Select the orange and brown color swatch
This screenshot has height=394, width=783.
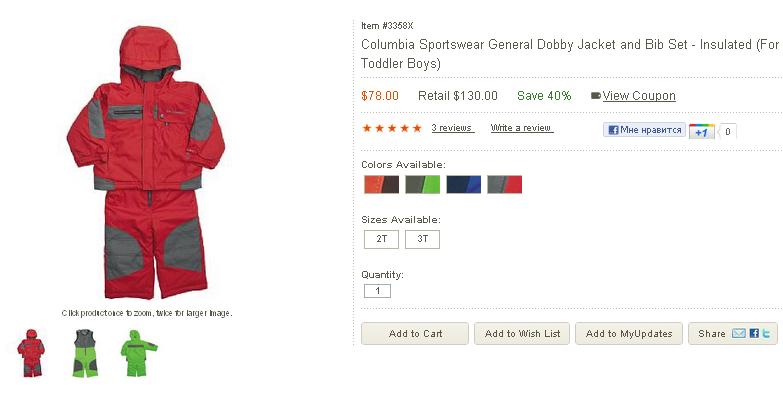point(382,184)
